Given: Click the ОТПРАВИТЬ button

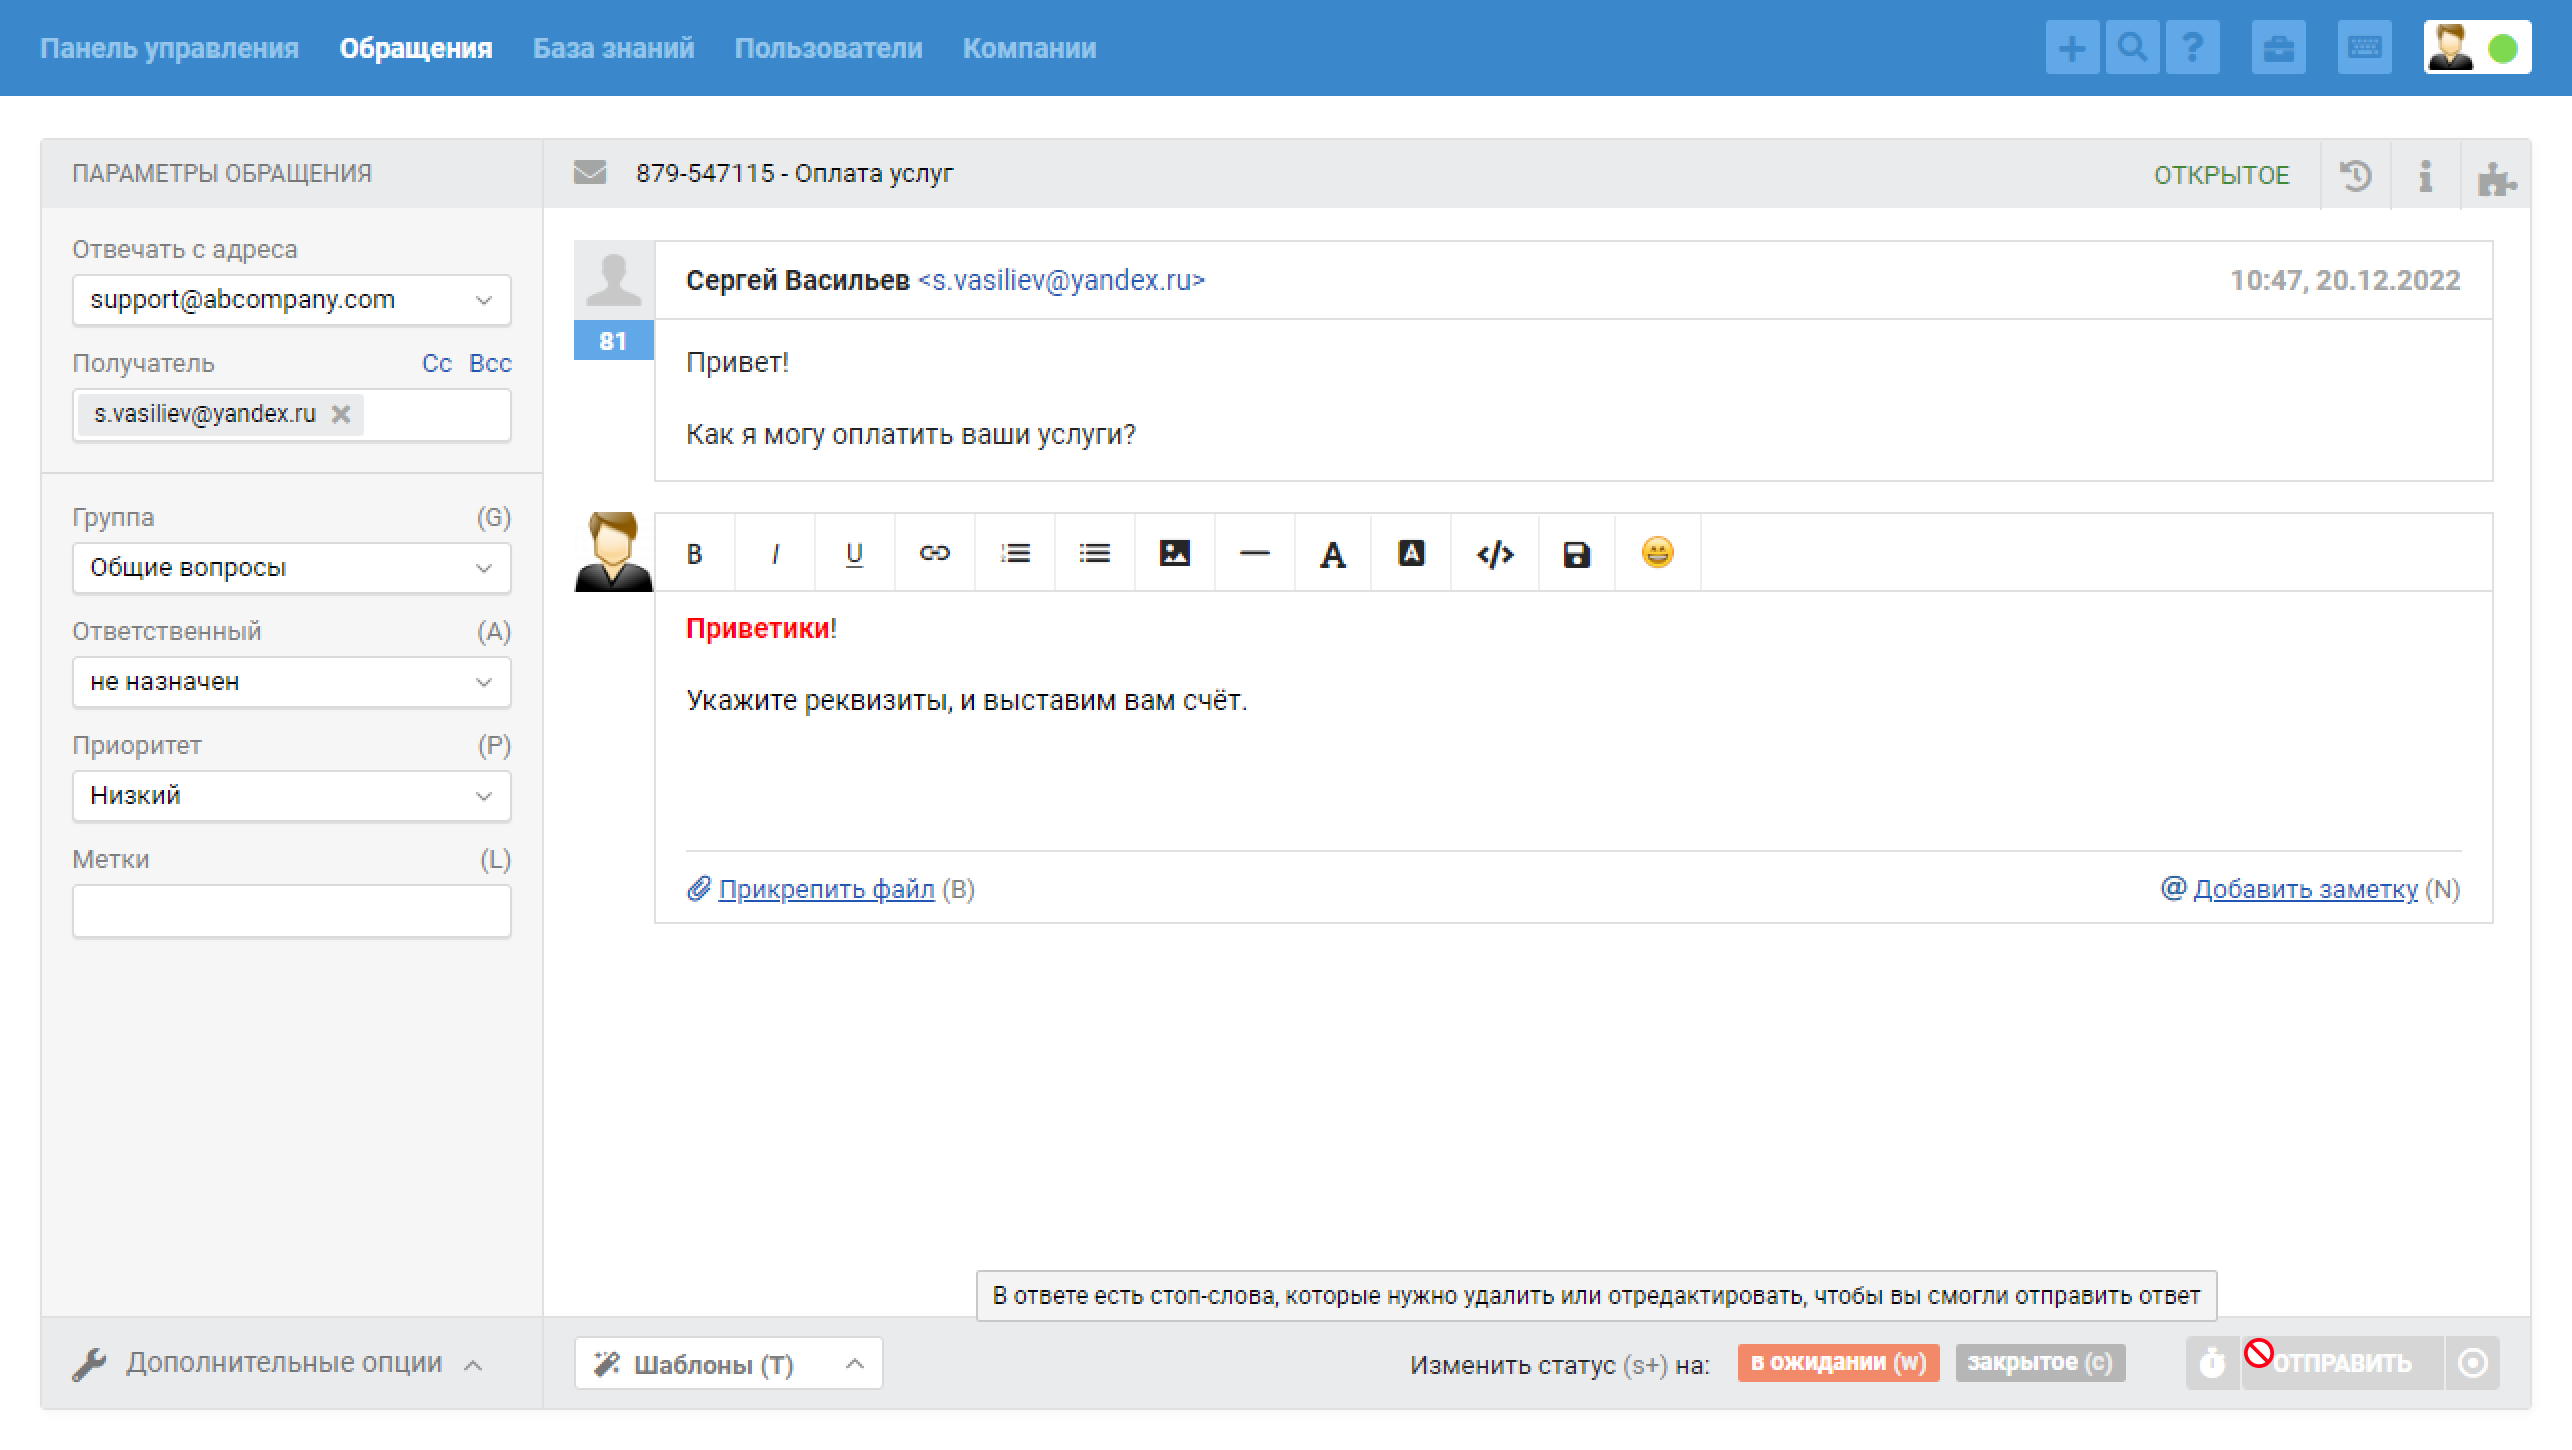Looking at the screenshot, I should pos(2342,1363).
